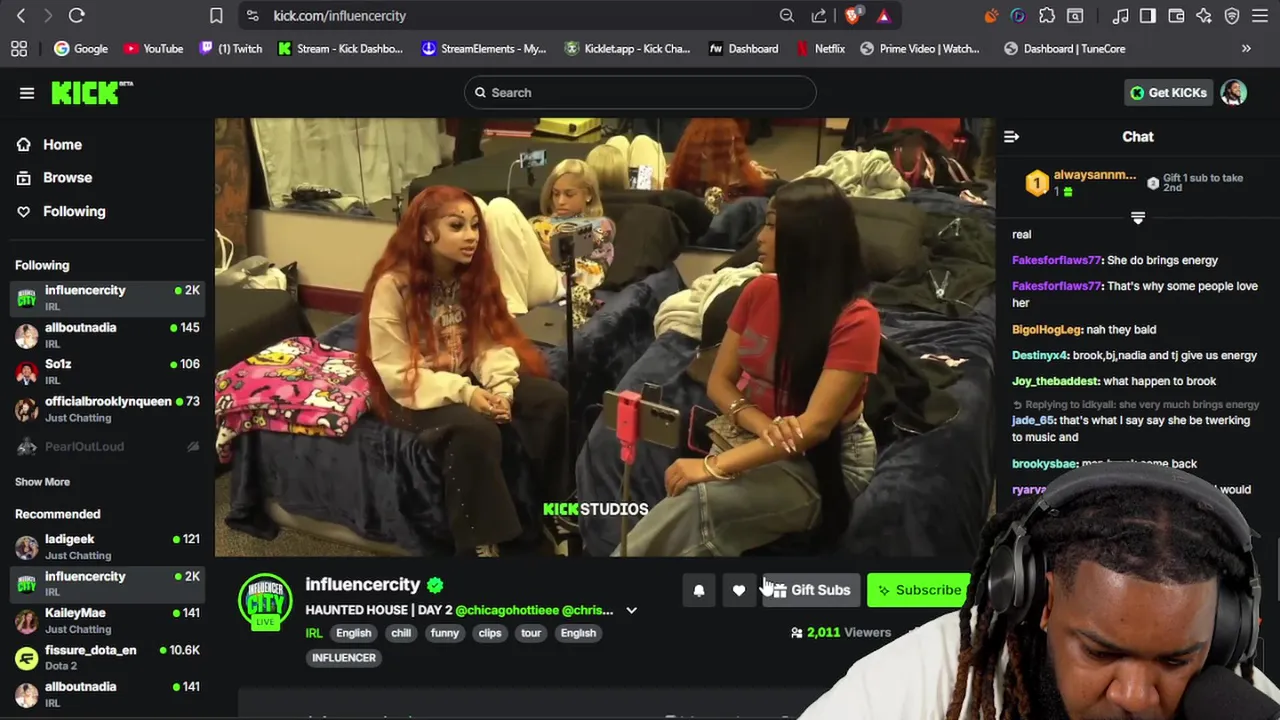Image resolution: width=1280 pixels, height=720 pixels.
Task: Open ladigeek in Recommended list
Action: (107, 547)
